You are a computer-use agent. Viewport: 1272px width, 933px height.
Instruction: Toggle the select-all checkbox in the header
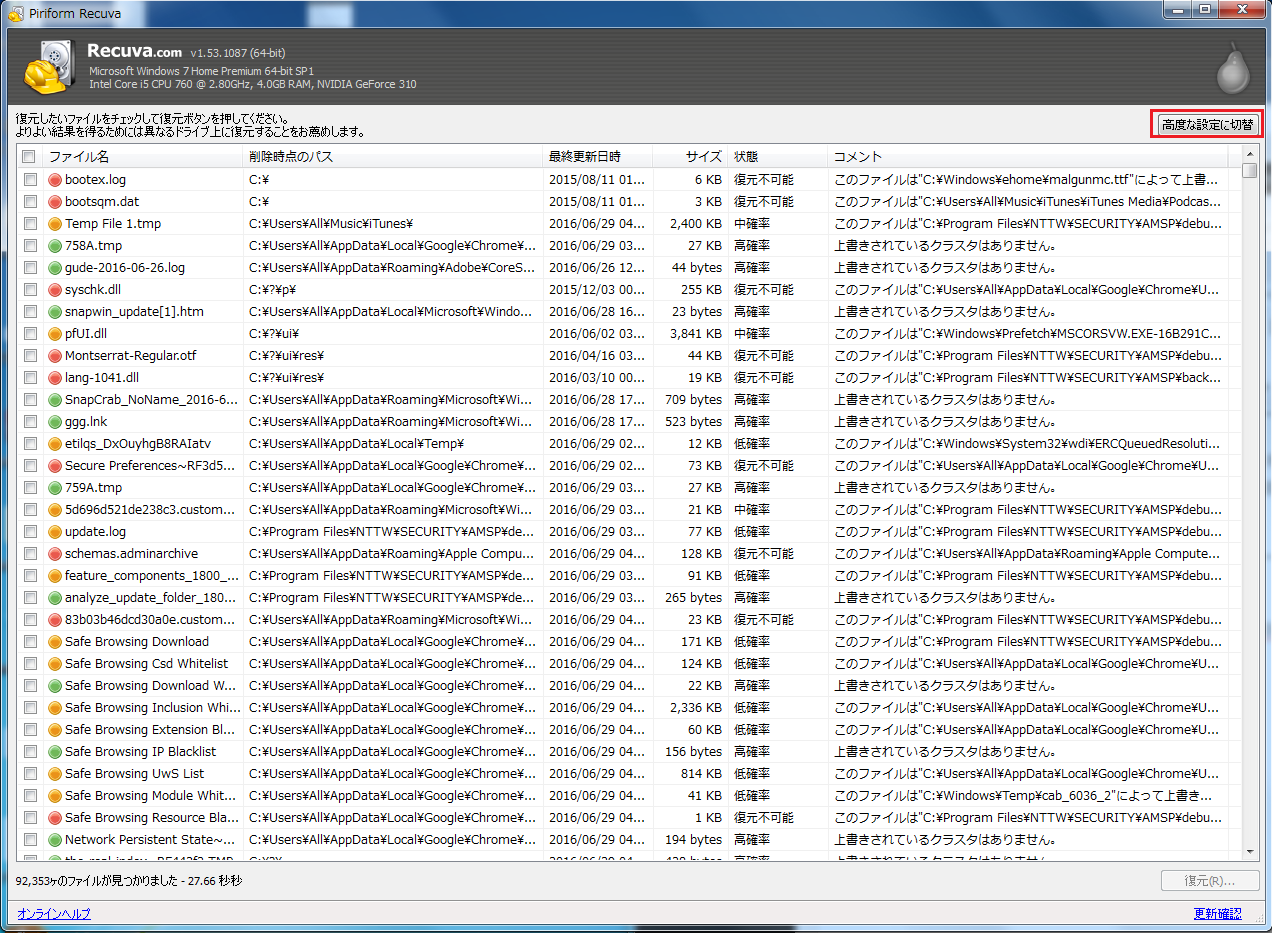pyautogui.click(x=29, y=157)
